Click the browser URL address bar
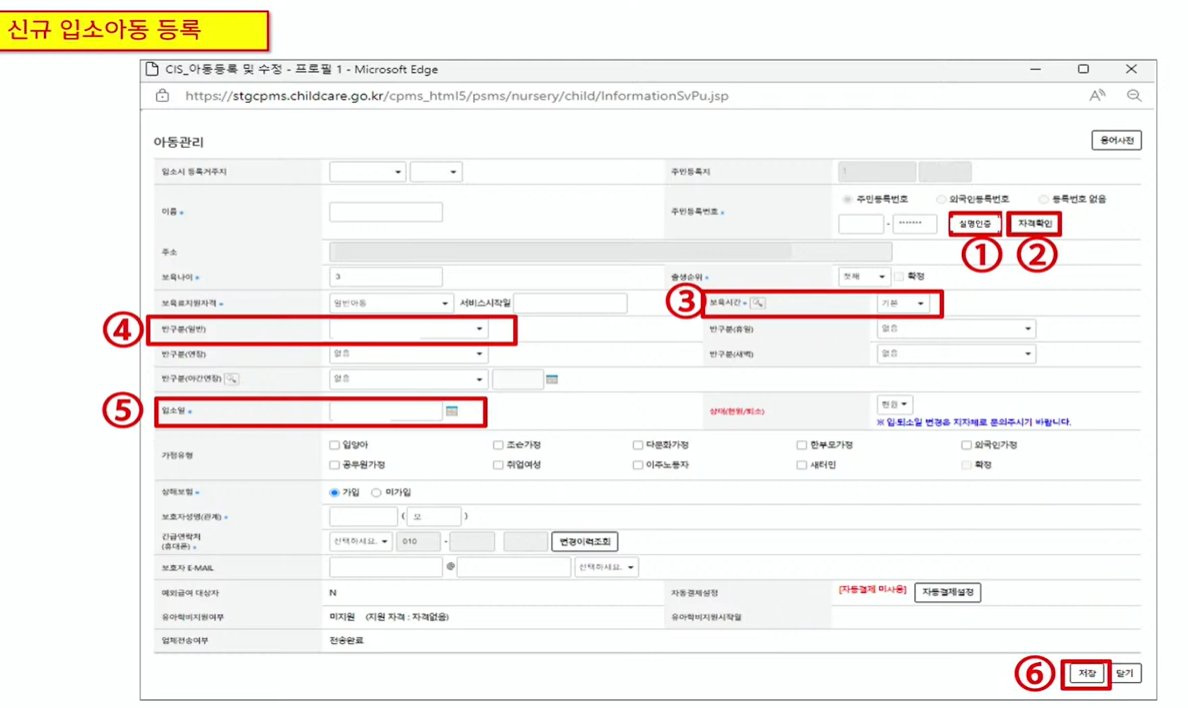The height and width of the screenshot is (708, 1188). tap(457, 96)
